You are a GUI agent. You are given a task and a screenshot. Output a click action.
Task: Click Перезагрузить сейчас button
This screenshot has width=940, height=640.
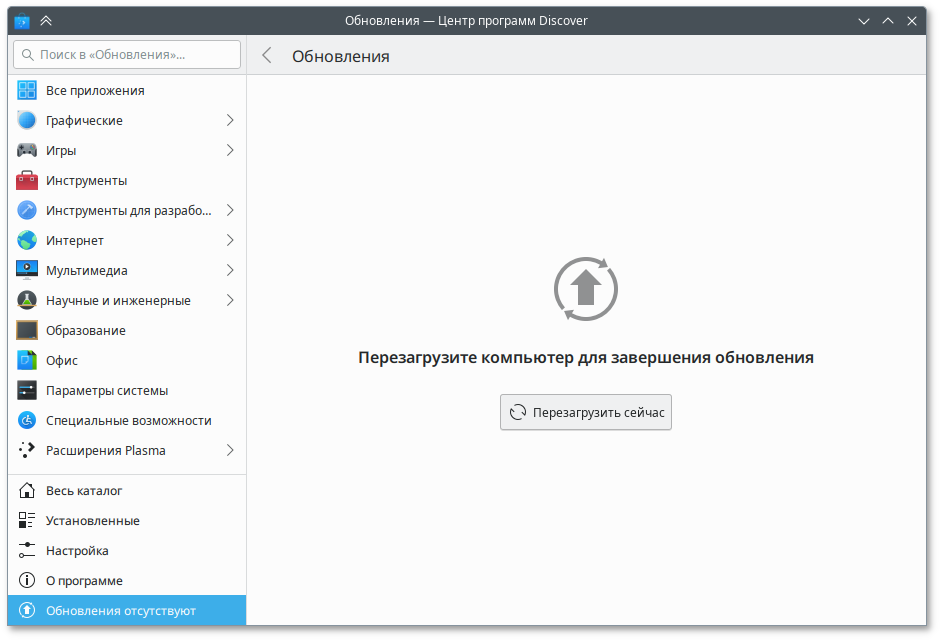coord(585,411)
